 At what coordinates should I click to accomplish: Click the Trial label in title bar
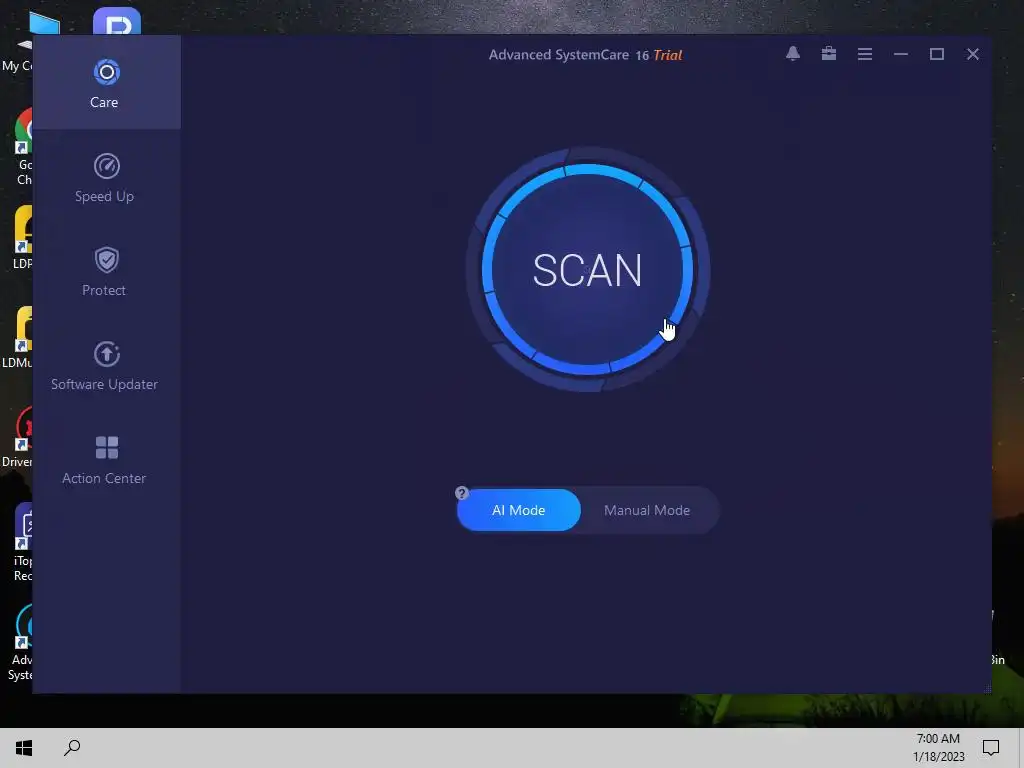pos(667,55)
